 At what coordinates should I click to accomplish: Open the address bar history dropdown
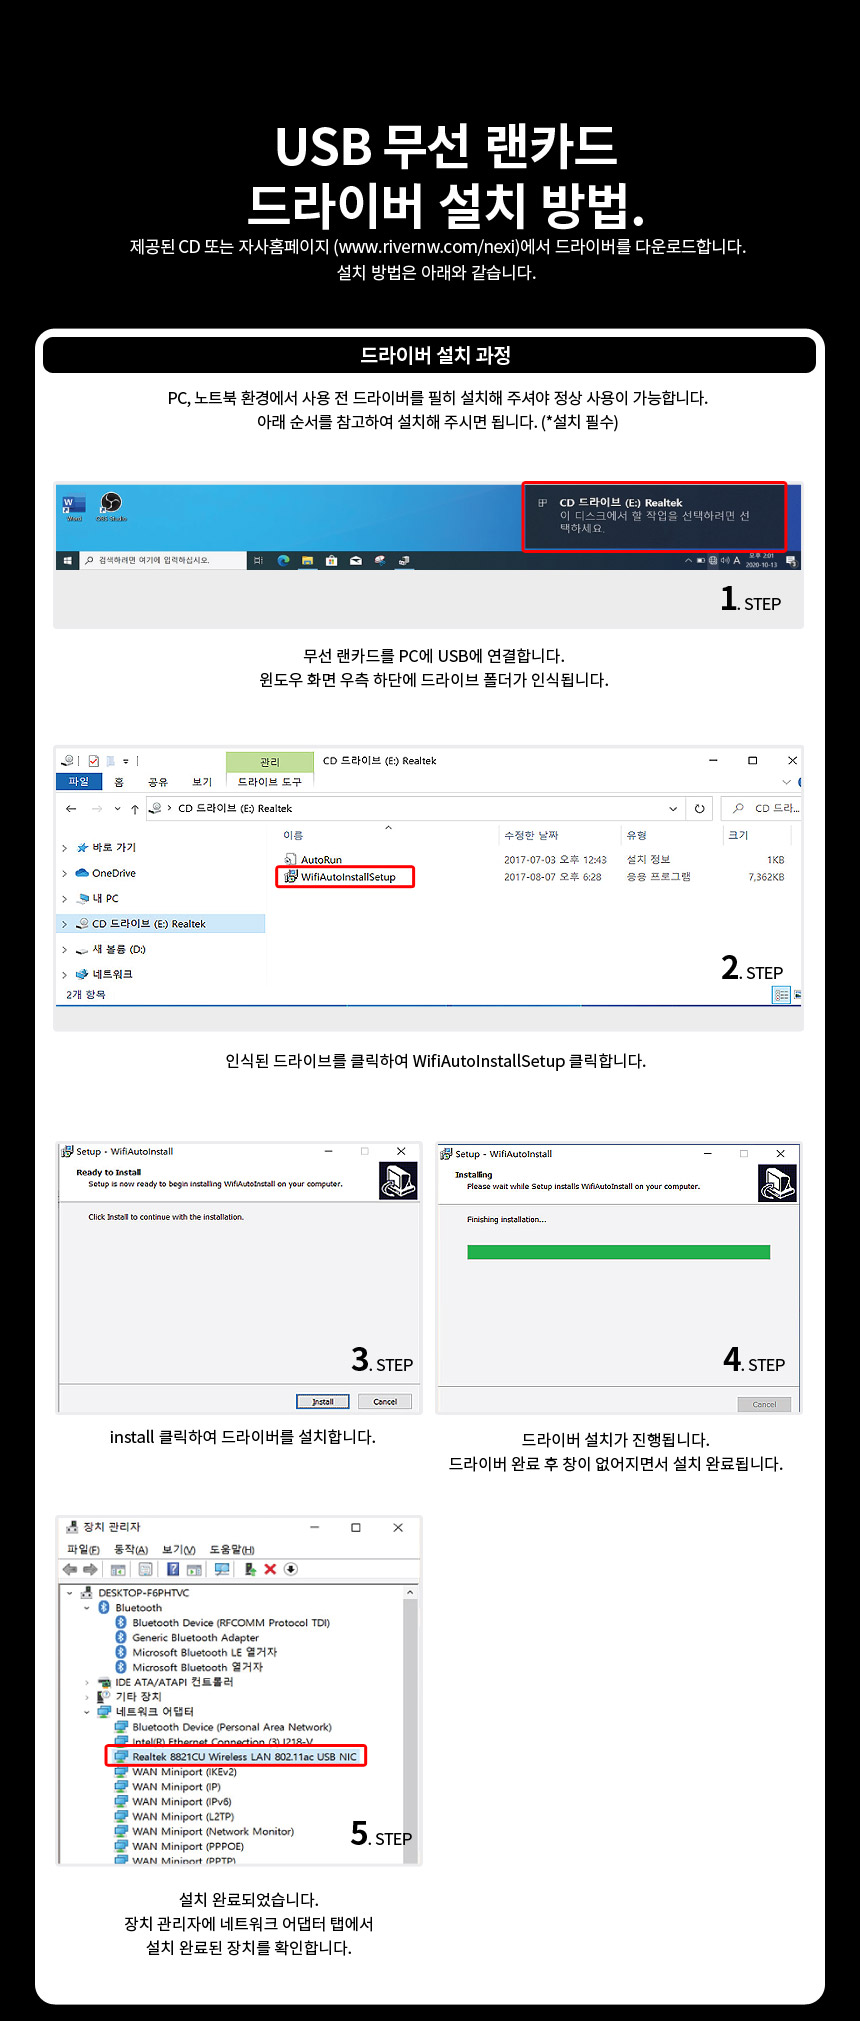(673, 808)
